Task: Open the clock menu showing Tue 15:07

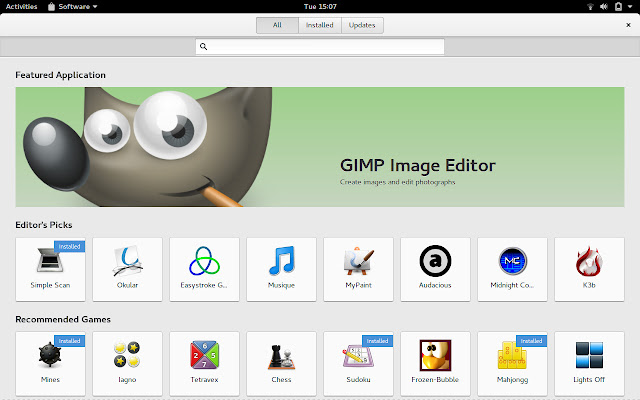Action: pyautogui.click(x=320, y=7)
